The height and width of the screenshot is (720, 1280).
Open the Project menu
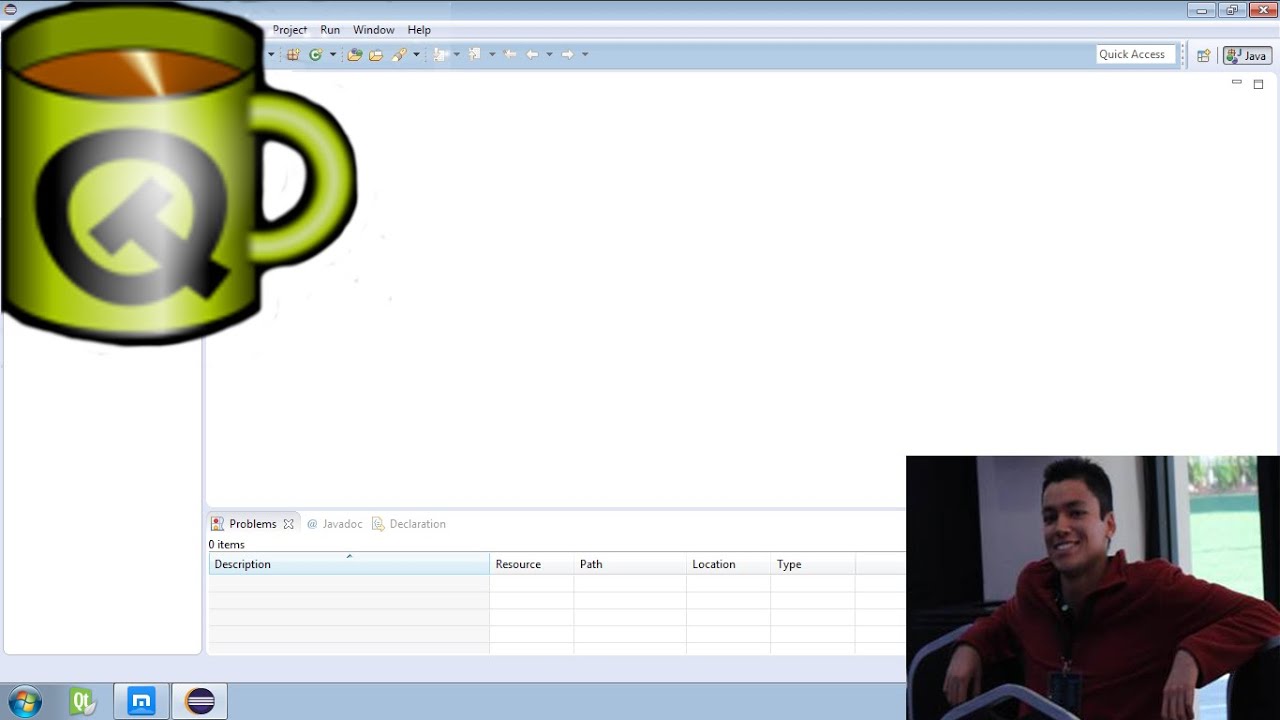pyautogui.click(x=290, y=30)
